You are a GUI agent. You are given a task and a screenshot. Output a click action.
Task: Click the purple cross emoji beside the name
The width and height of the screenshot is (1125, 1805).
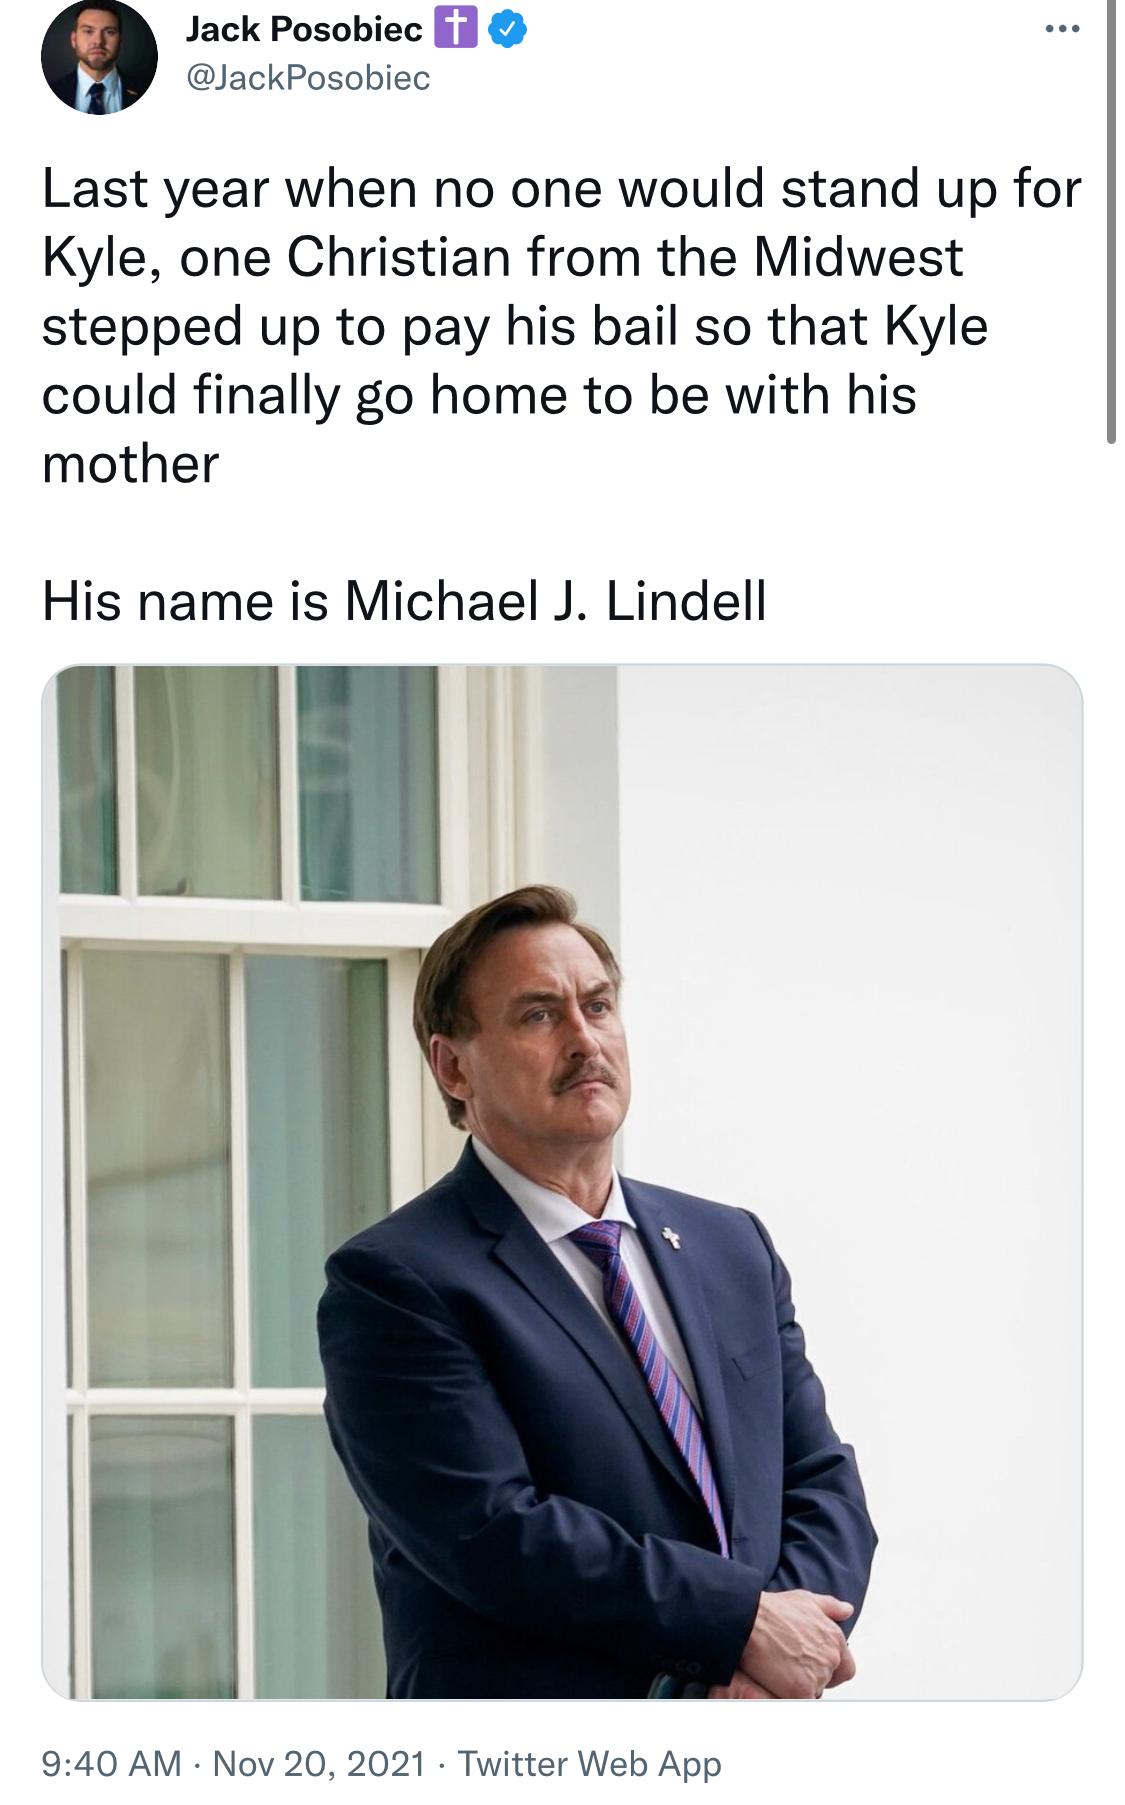(x=454, y=30)
